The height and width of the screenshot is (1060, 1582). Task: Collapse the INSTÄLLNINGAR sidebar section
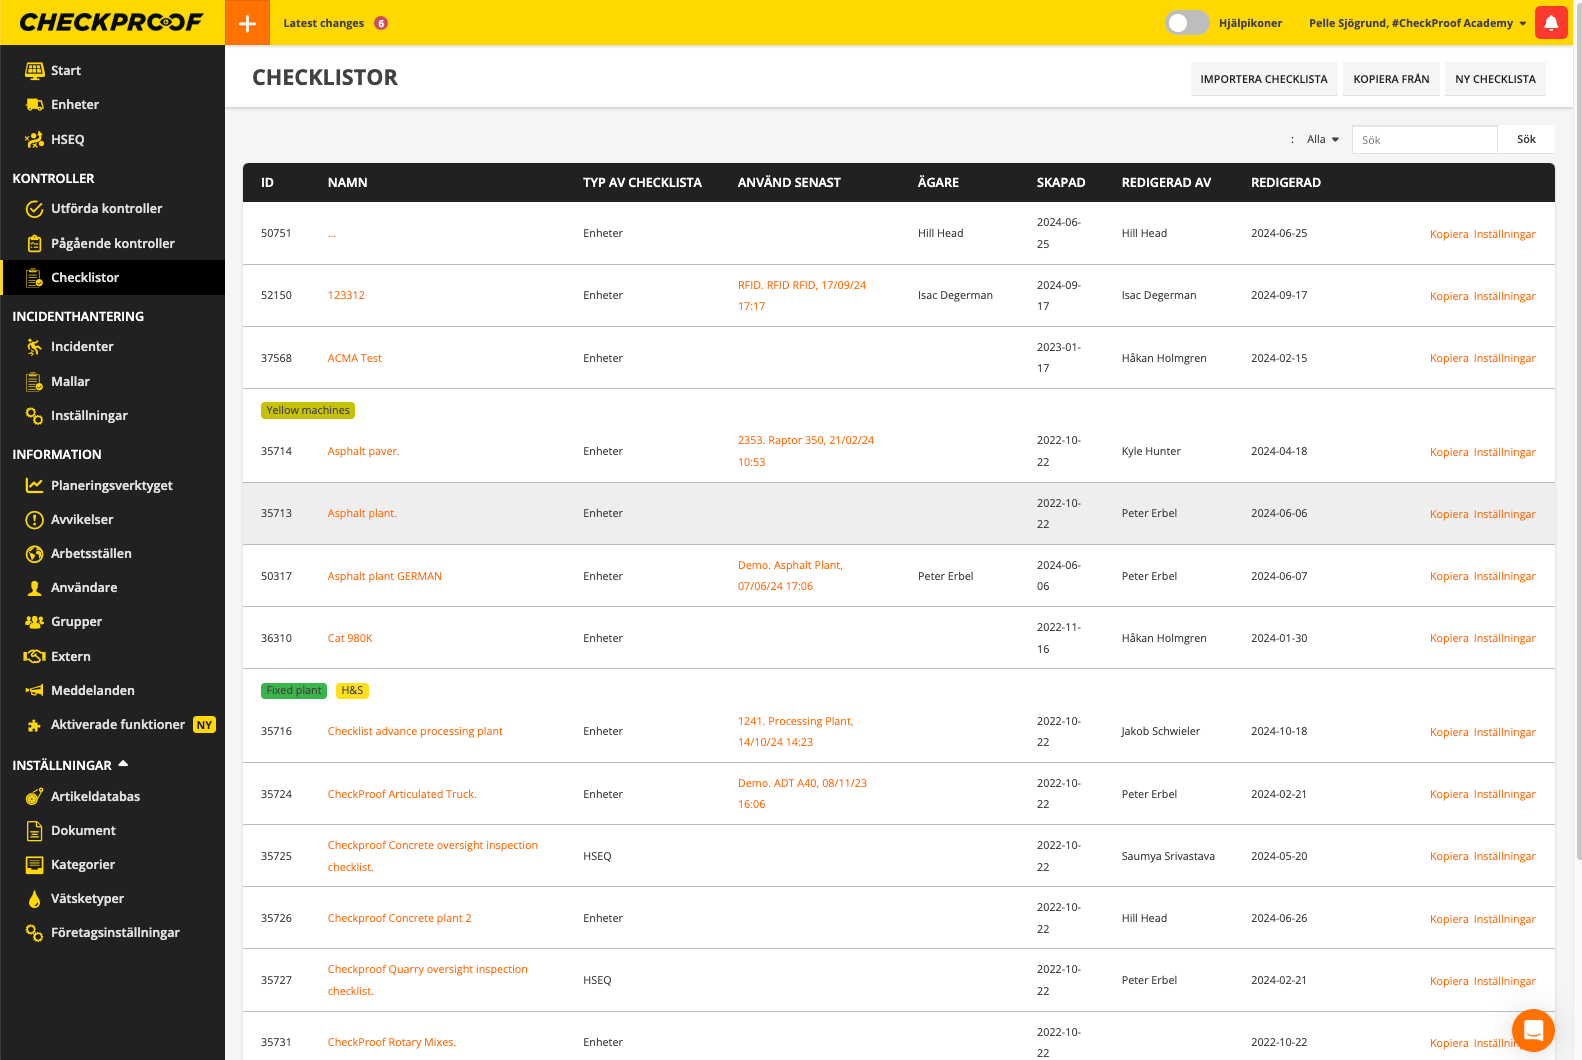pos(123,764)
